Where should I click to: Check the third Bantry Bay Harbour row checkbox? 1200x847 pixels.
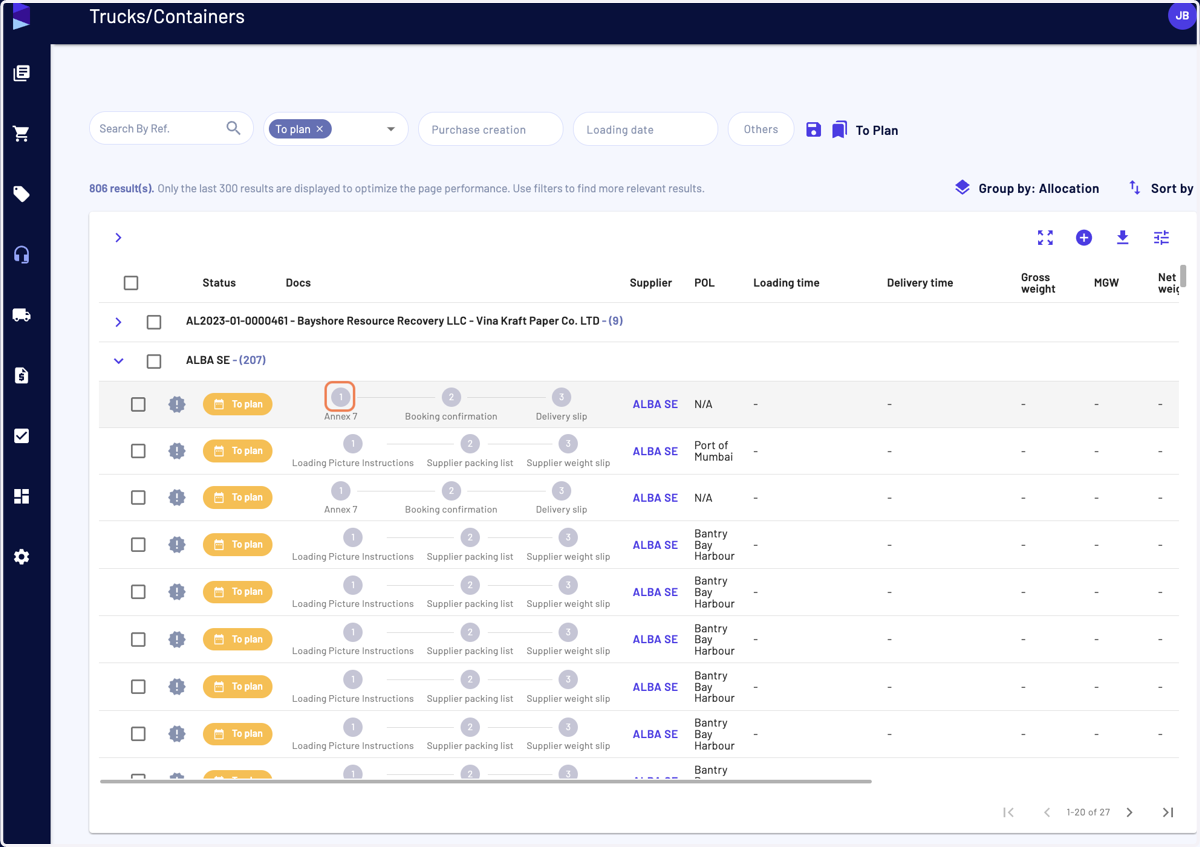(138, 639)
